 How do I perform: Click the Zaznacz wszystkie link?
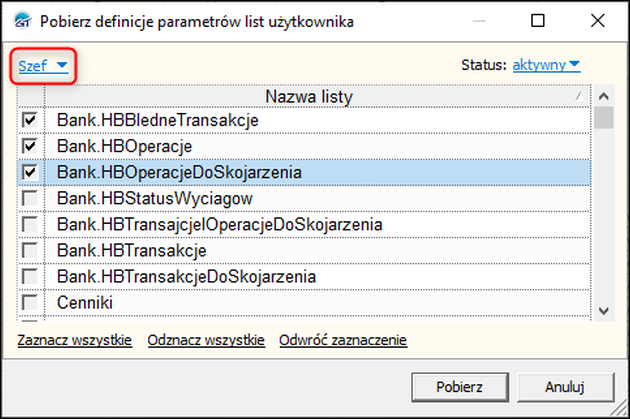[75, 340]
